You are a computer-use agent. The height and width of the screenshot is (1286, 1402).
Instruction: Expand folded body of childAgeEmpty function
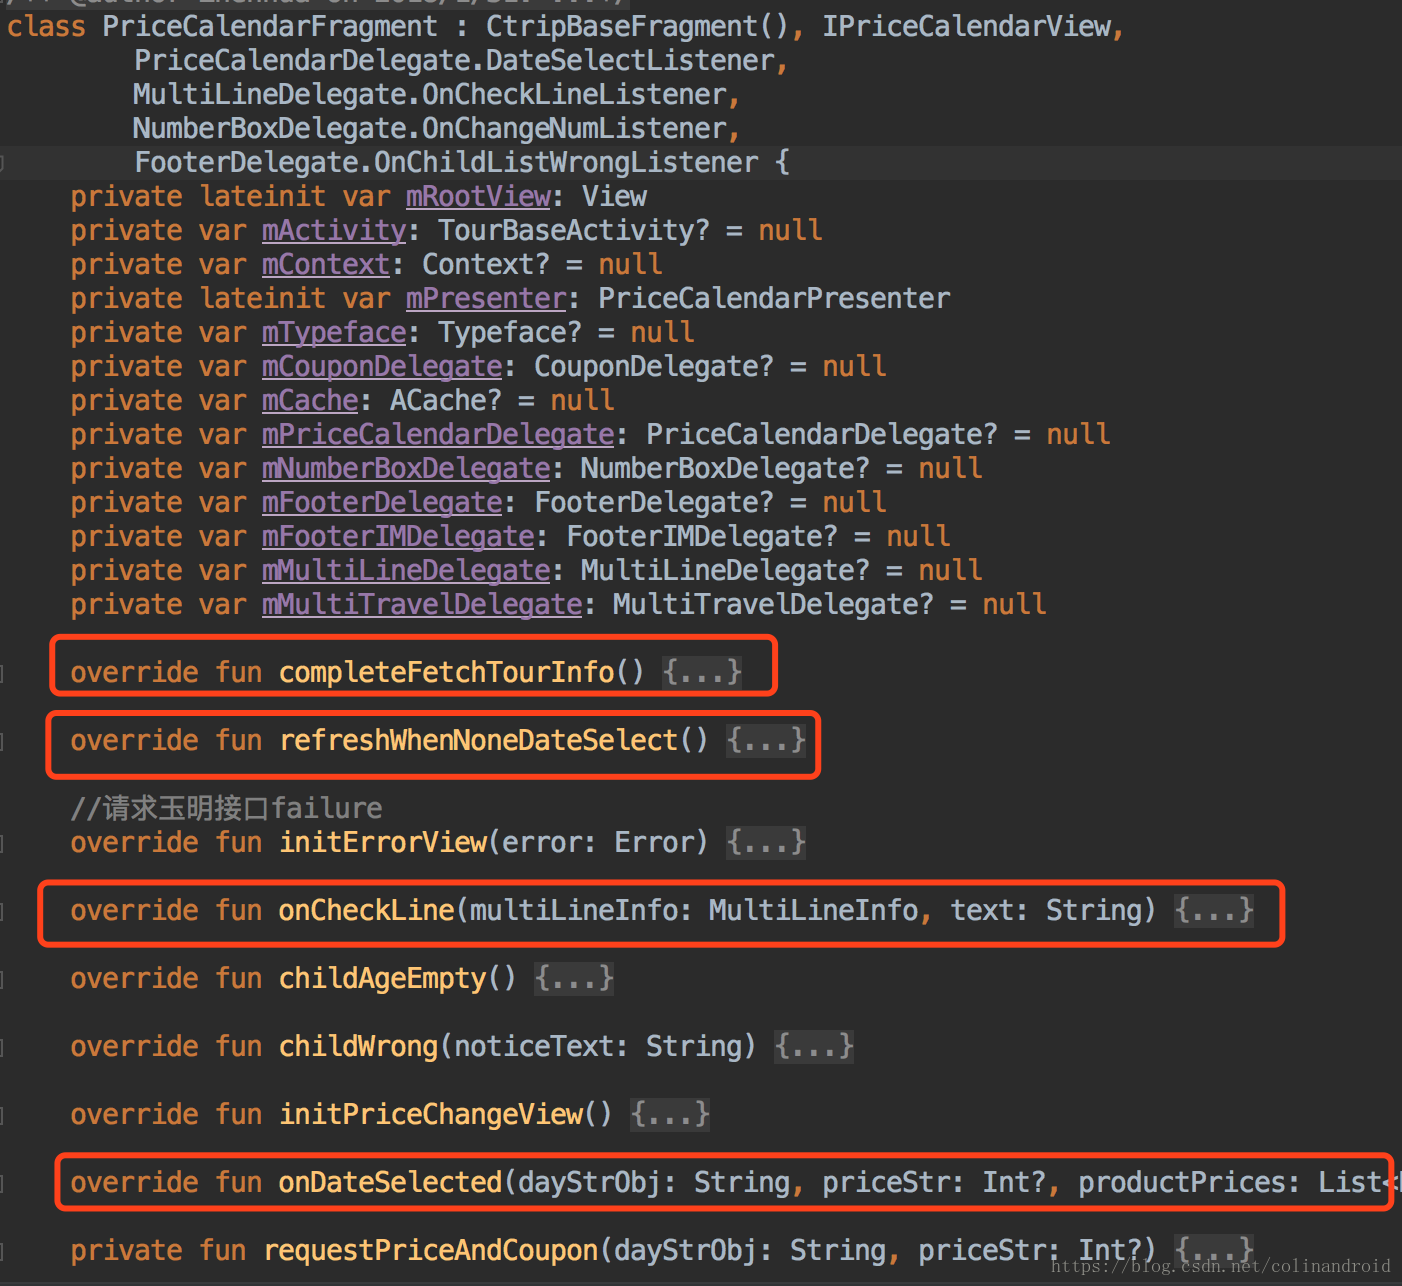574,978
